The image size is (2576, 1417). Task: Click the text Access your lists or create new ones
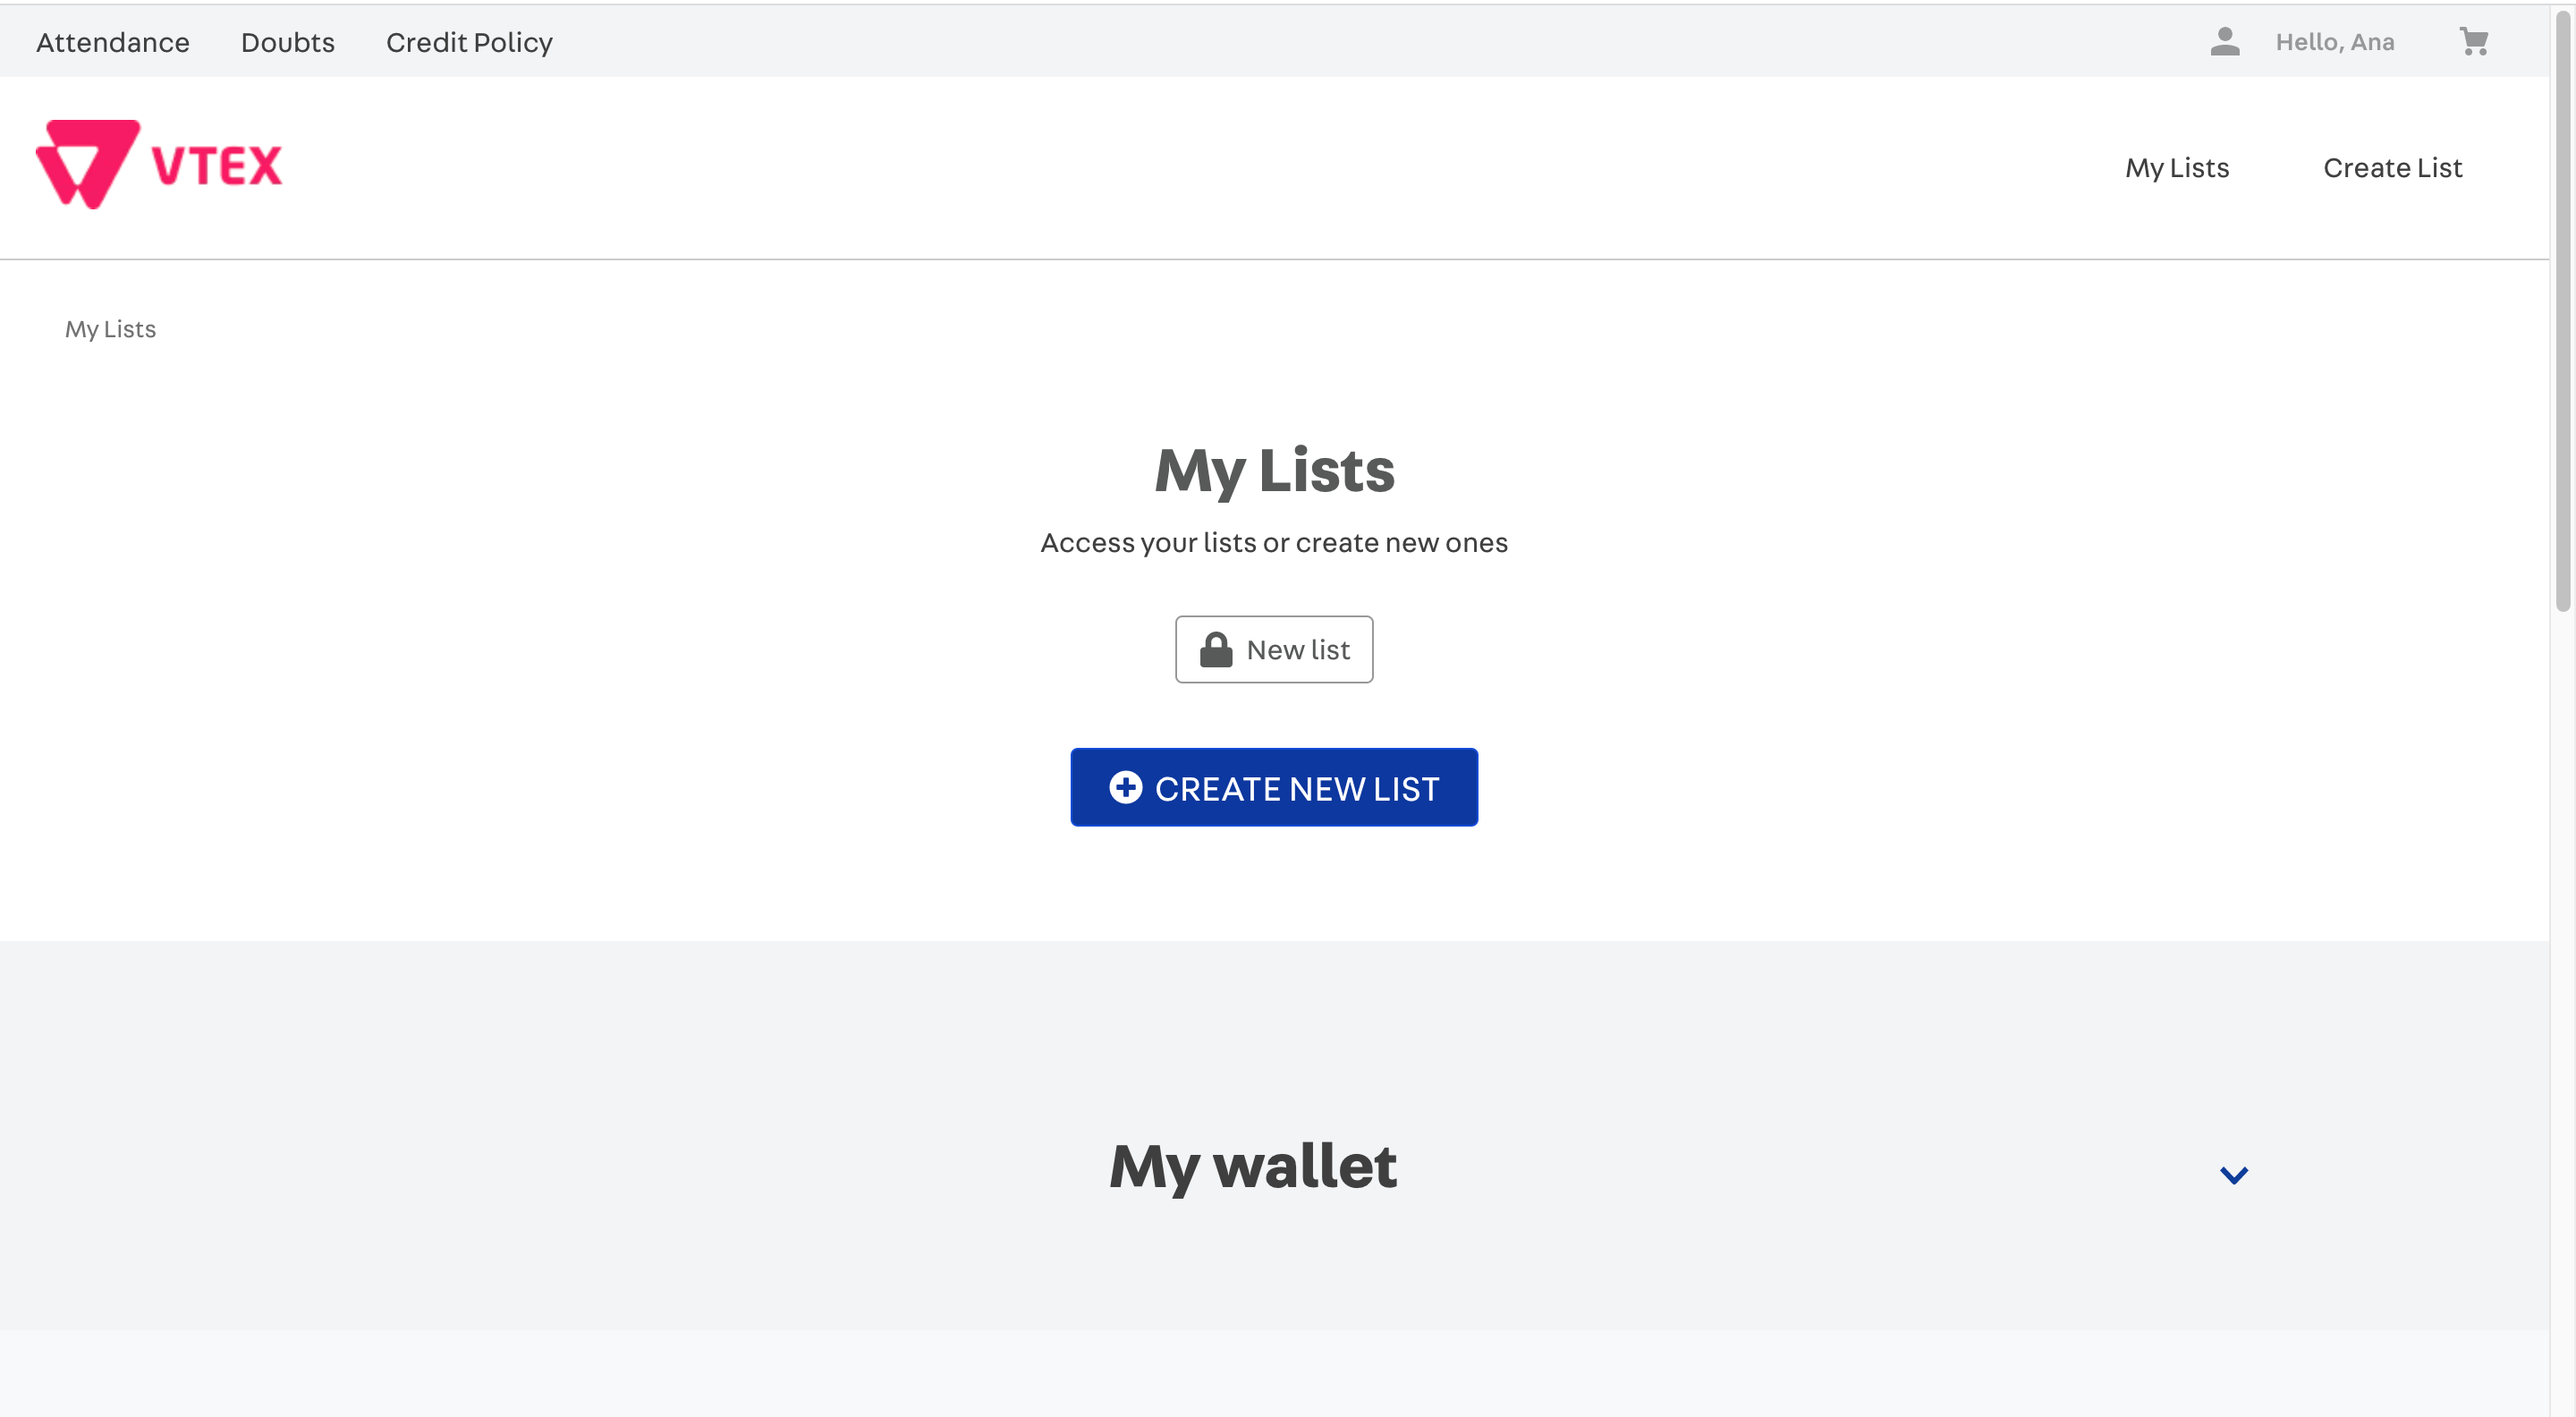[1274, 543]
